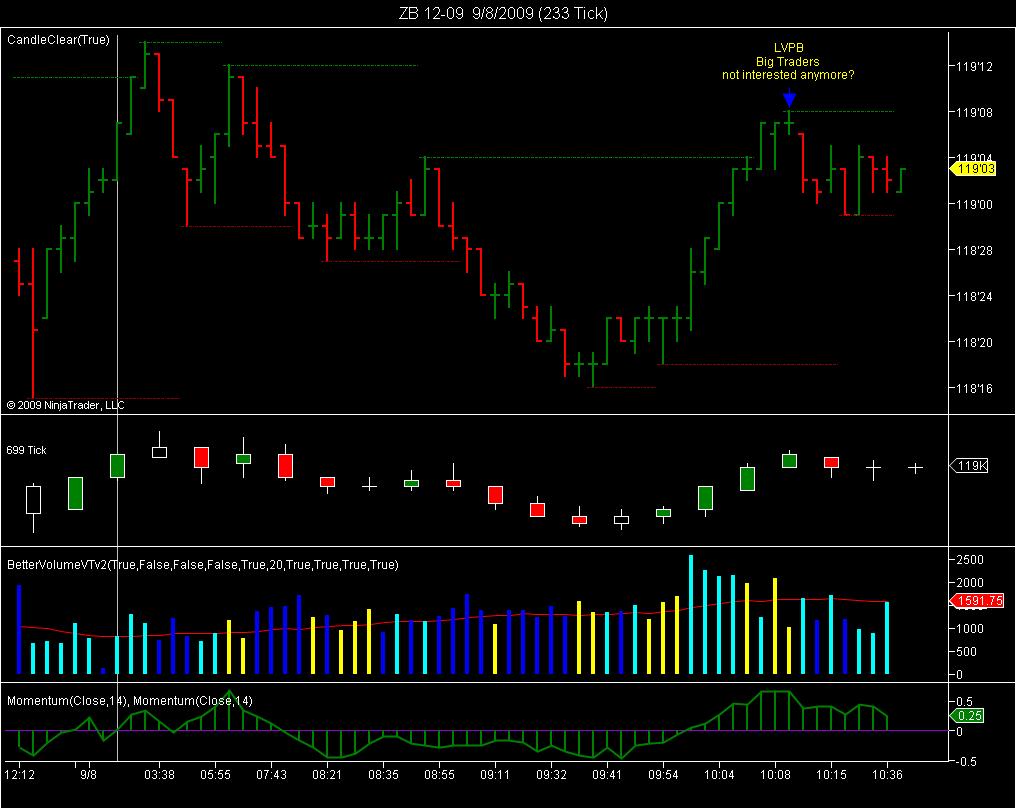Click the 9/8 date label on time axis
Screen dimensions: 1016x809
88,775
